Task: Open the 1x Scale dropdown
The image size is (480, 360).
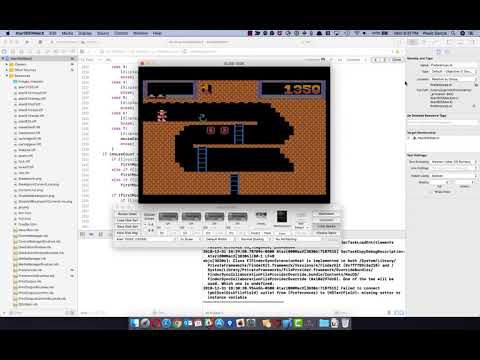Action: click(x=190, y=239)
